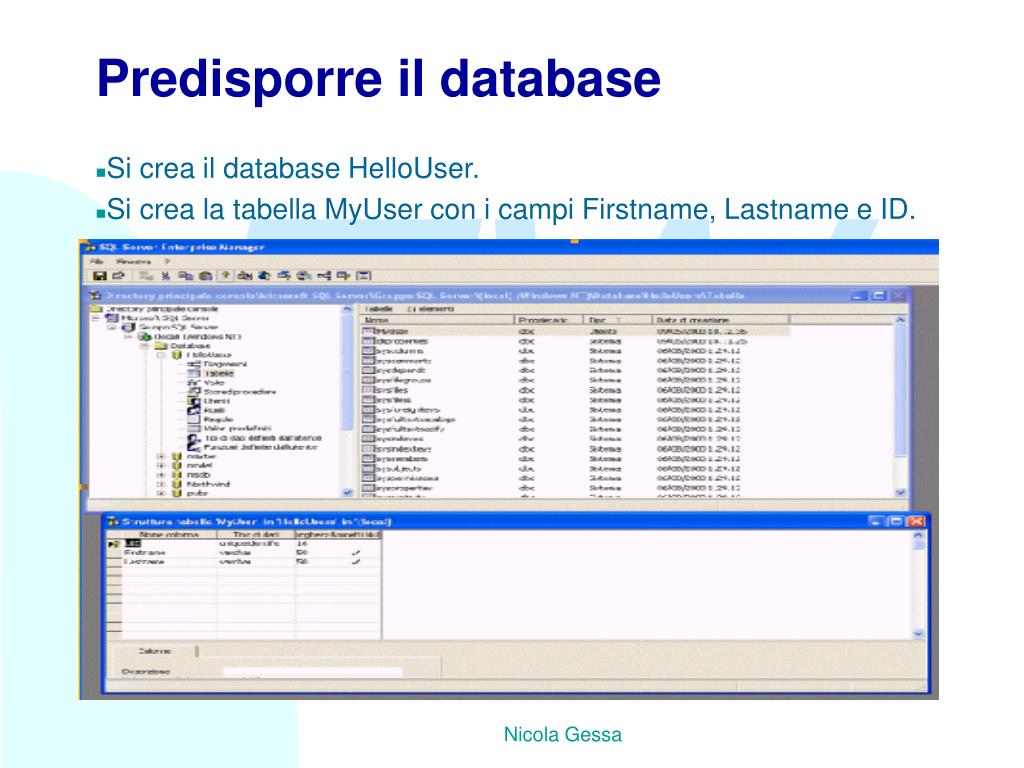
Task: Open the File menu
Action: 96,261
